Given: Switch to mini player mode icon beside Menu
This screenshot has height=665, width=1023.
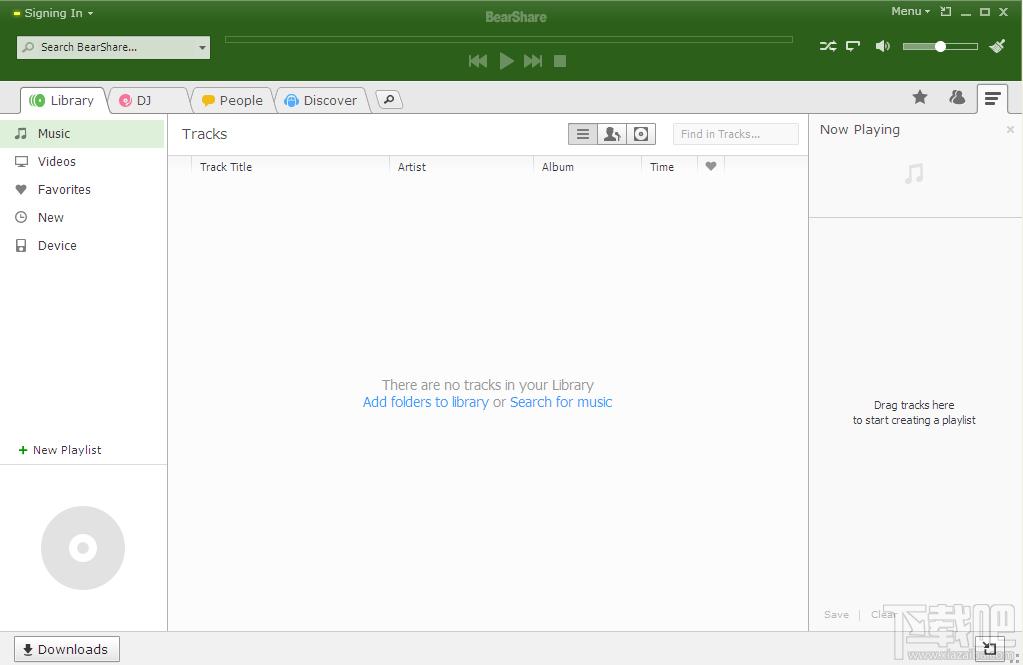Looking at the screenshot, I should 945,11.
